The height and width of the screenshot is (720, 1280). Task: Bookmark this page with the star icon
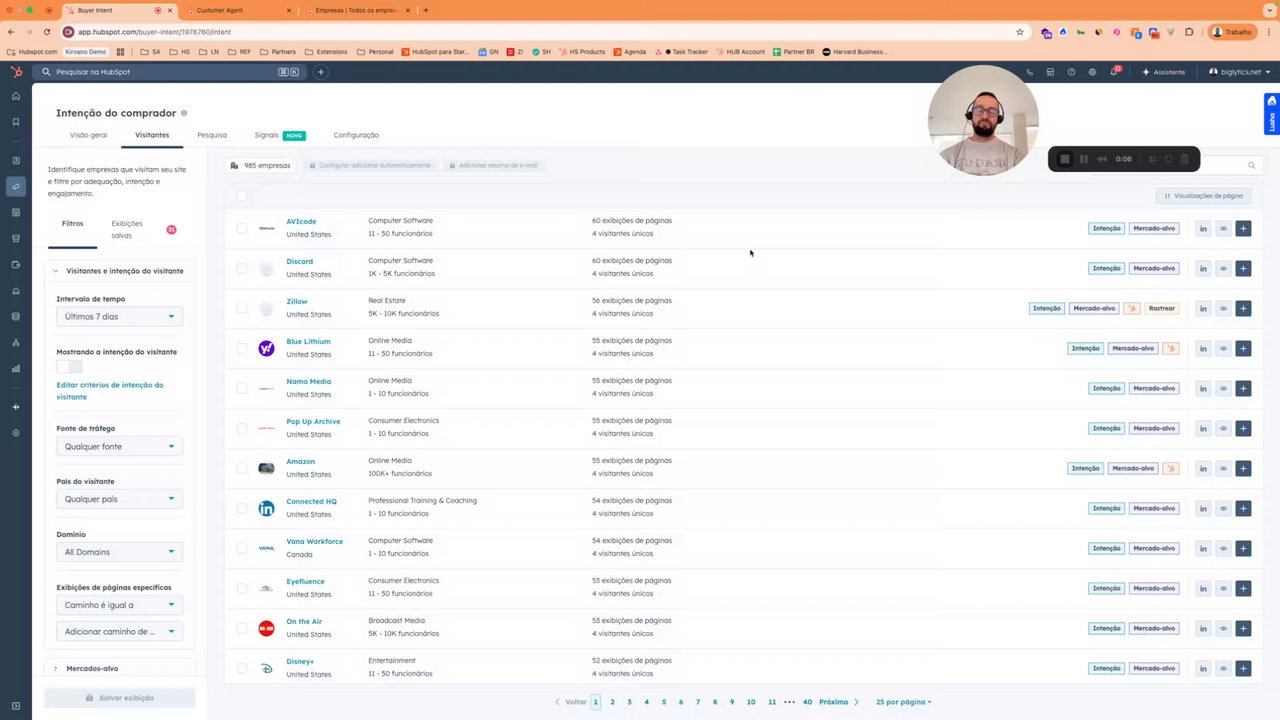click(x=1019, y=32)
